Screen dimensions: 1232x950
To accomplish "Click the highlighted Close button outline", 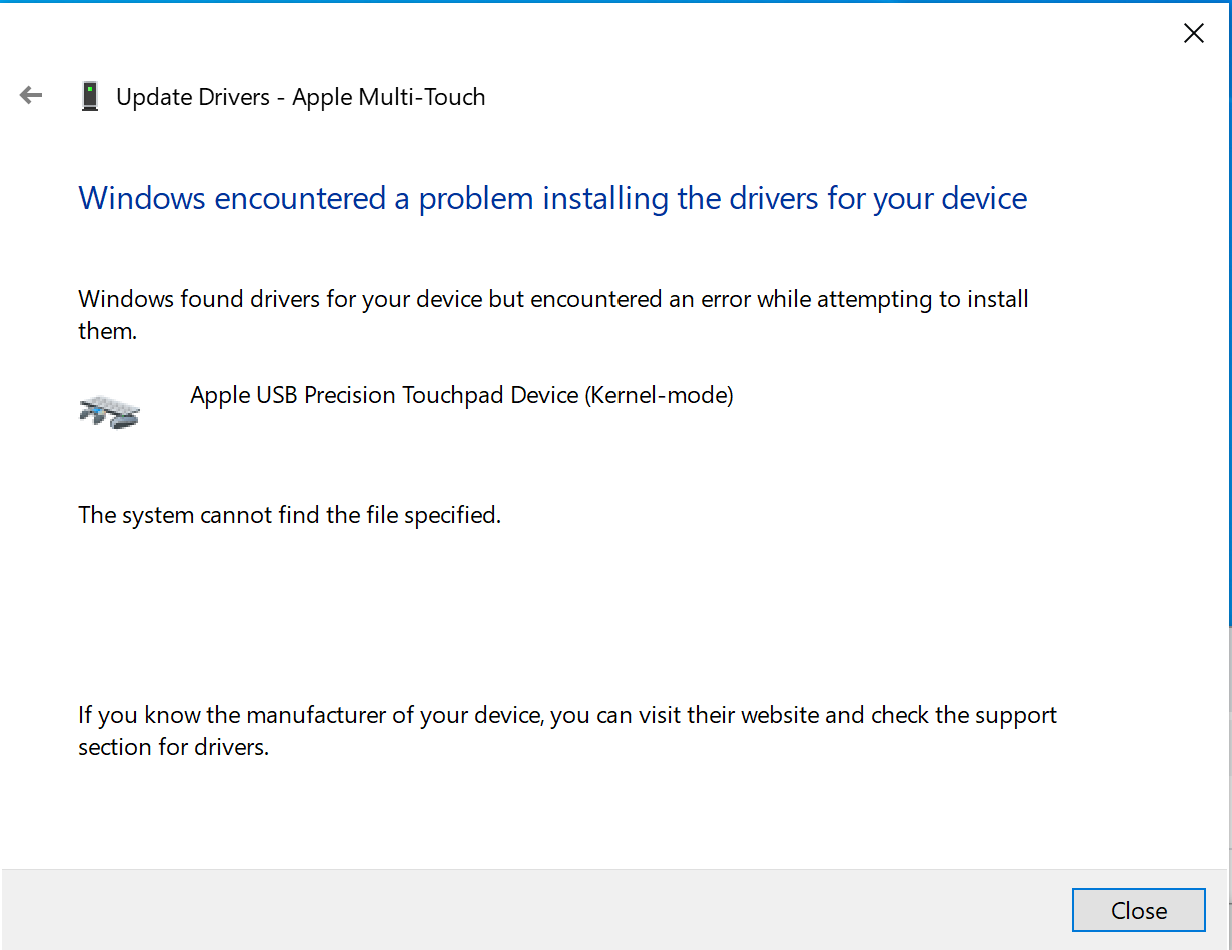I will click(1138, 910).
